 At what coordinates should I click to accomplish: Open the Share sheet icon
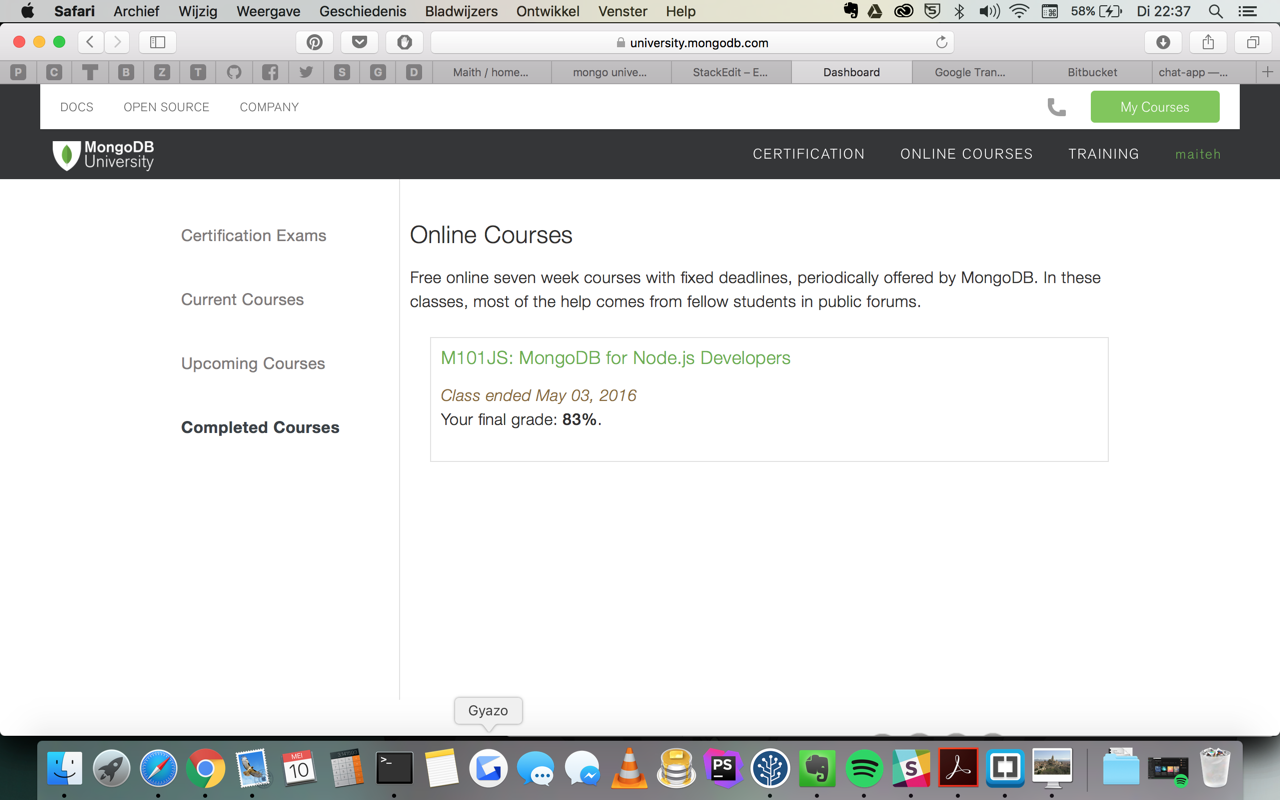pos(1208,42)
